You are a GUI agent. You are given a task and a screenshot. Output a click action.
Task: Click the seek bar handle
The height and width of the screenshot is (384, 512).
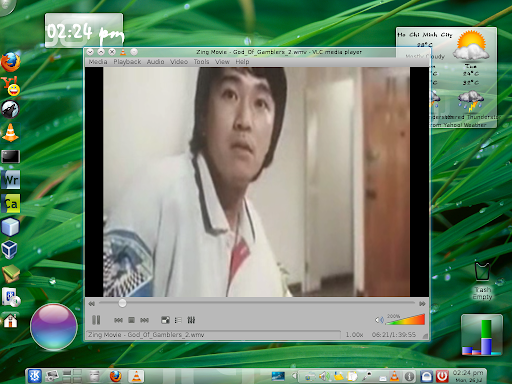(122, 303)
